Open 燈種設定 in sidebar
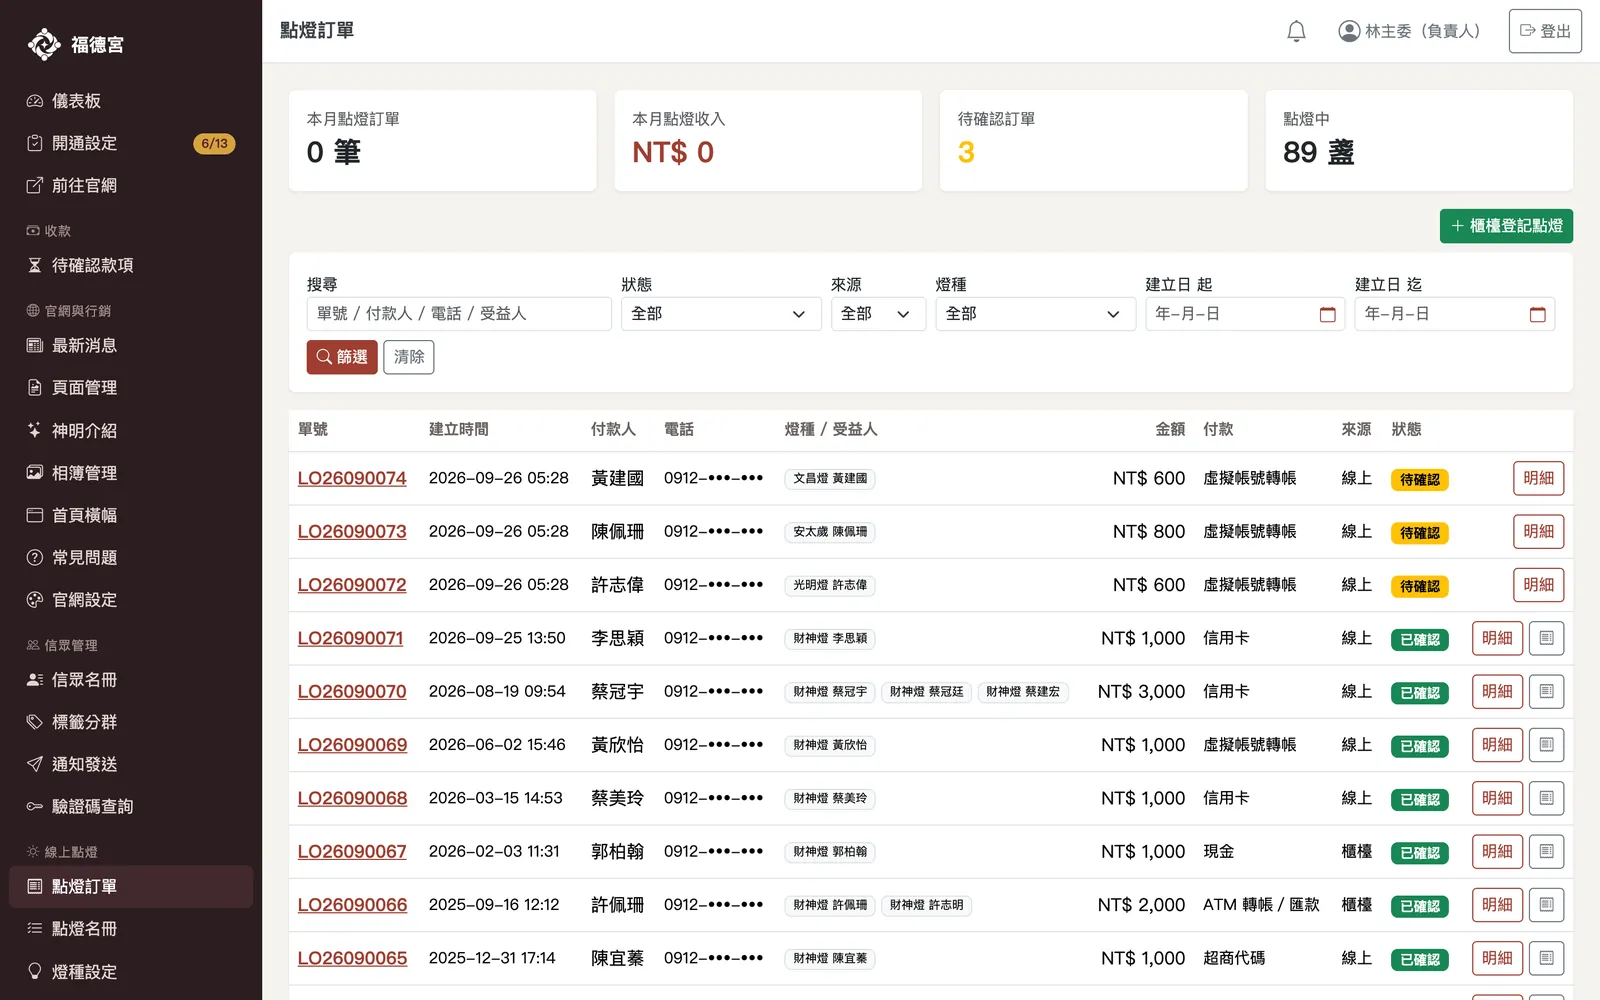This screenshot has height=1000, width=1600. [x=131, y=971]
